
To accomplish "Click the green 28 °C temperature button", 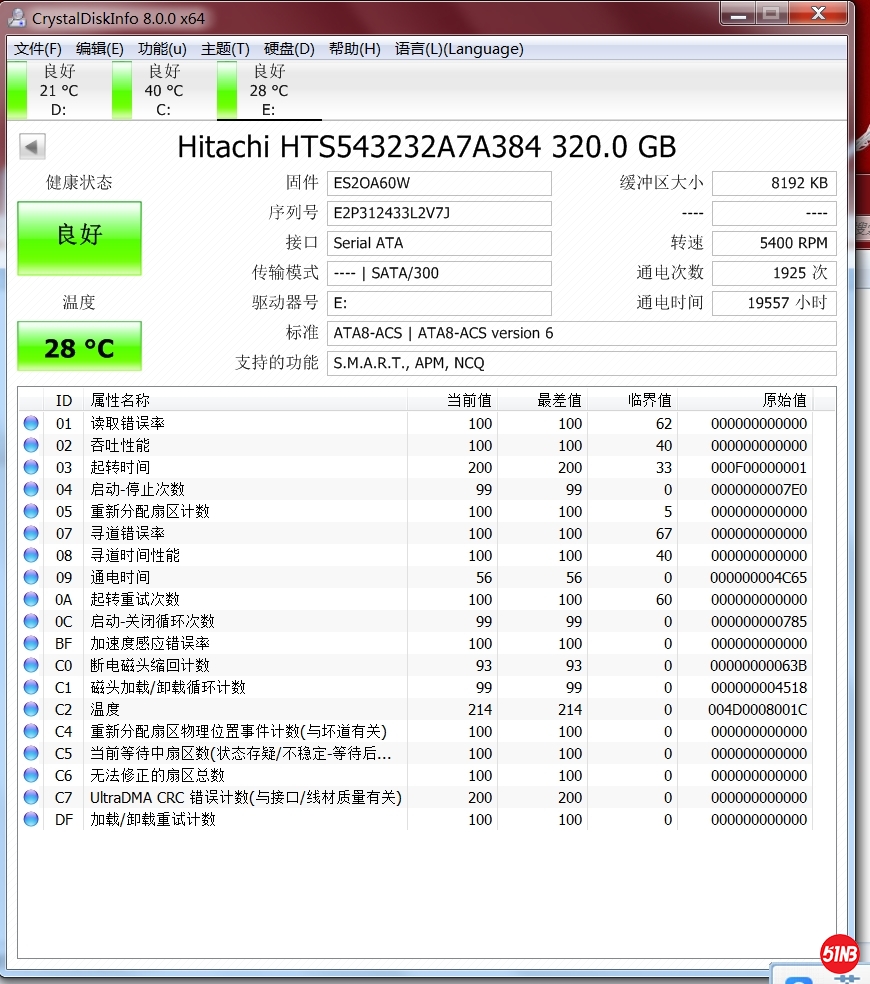I will [x=79, y=347].
